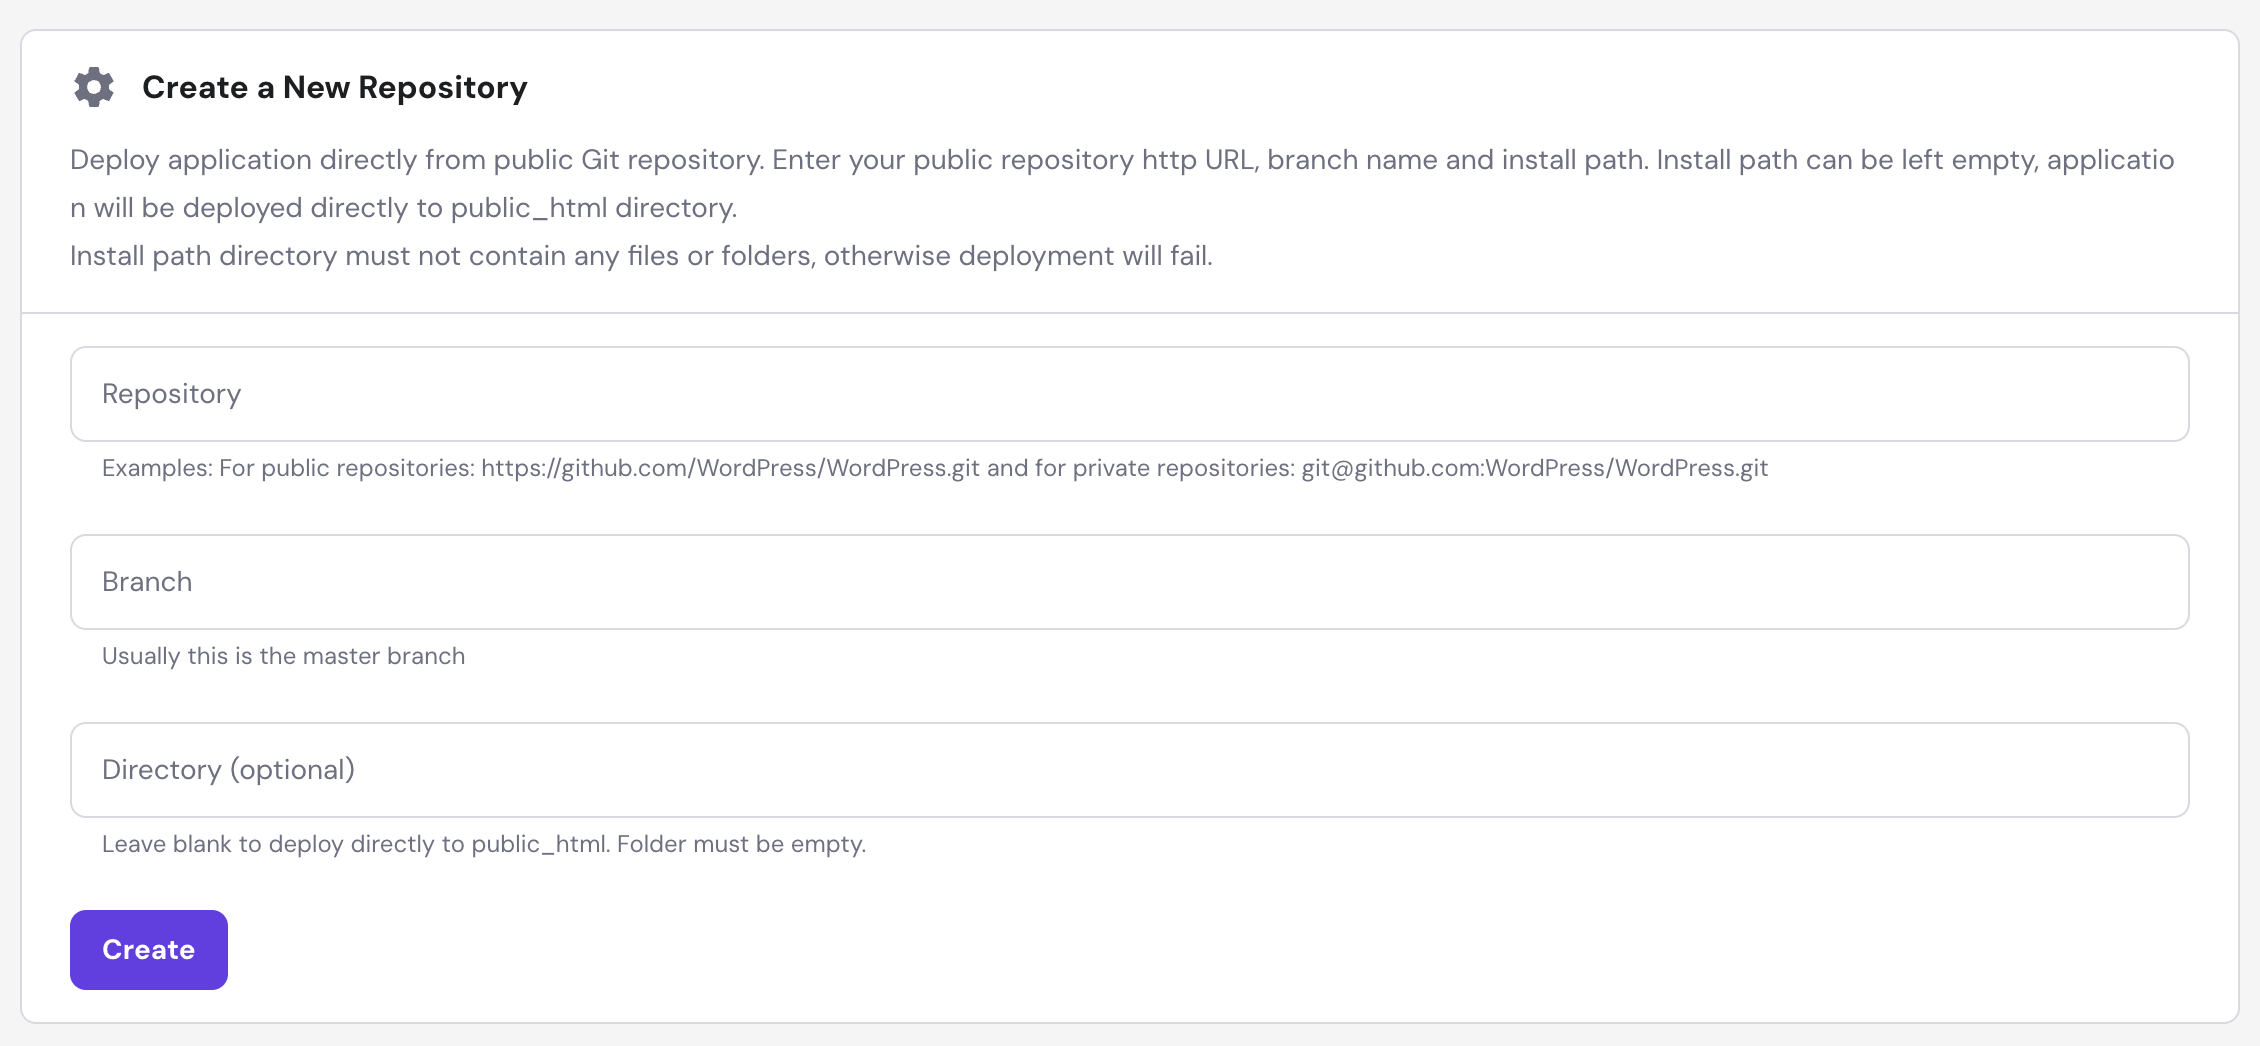2260x1046 pixels.
Task: Click the Create a New Repository heading
Action: pyautogui.click(x=334, y=87)
